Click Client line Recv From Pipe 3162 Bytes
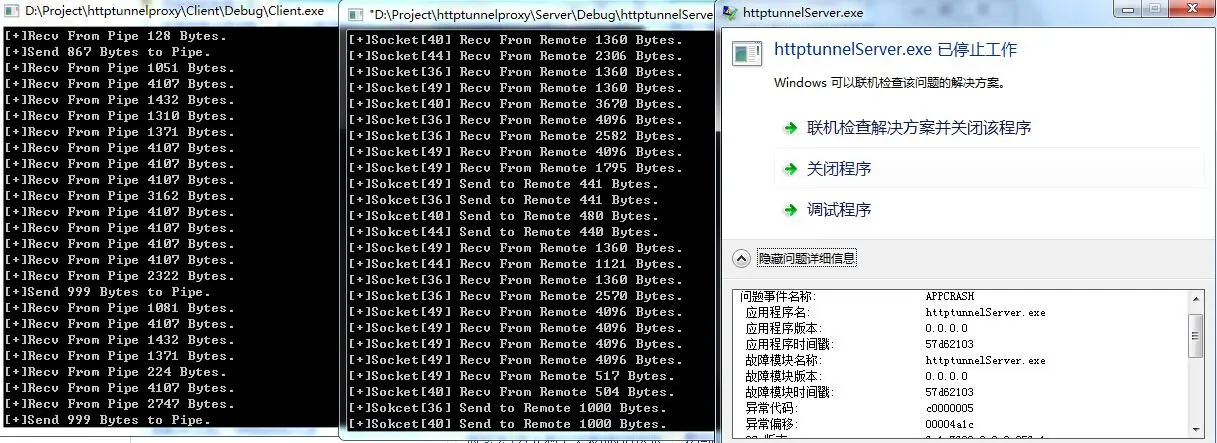The image size is (1217, 443). tap(120, 196)
